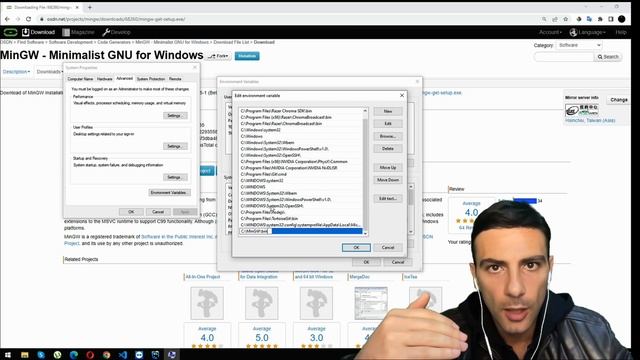This screenshot has height=360, width=640.
Task: Select the nodejs path entry
Action: coord(300,212)
